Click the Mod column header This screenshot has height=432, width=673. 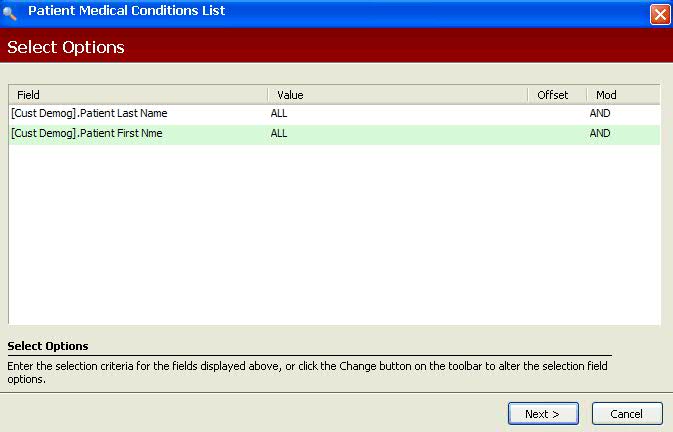[621, 95]
